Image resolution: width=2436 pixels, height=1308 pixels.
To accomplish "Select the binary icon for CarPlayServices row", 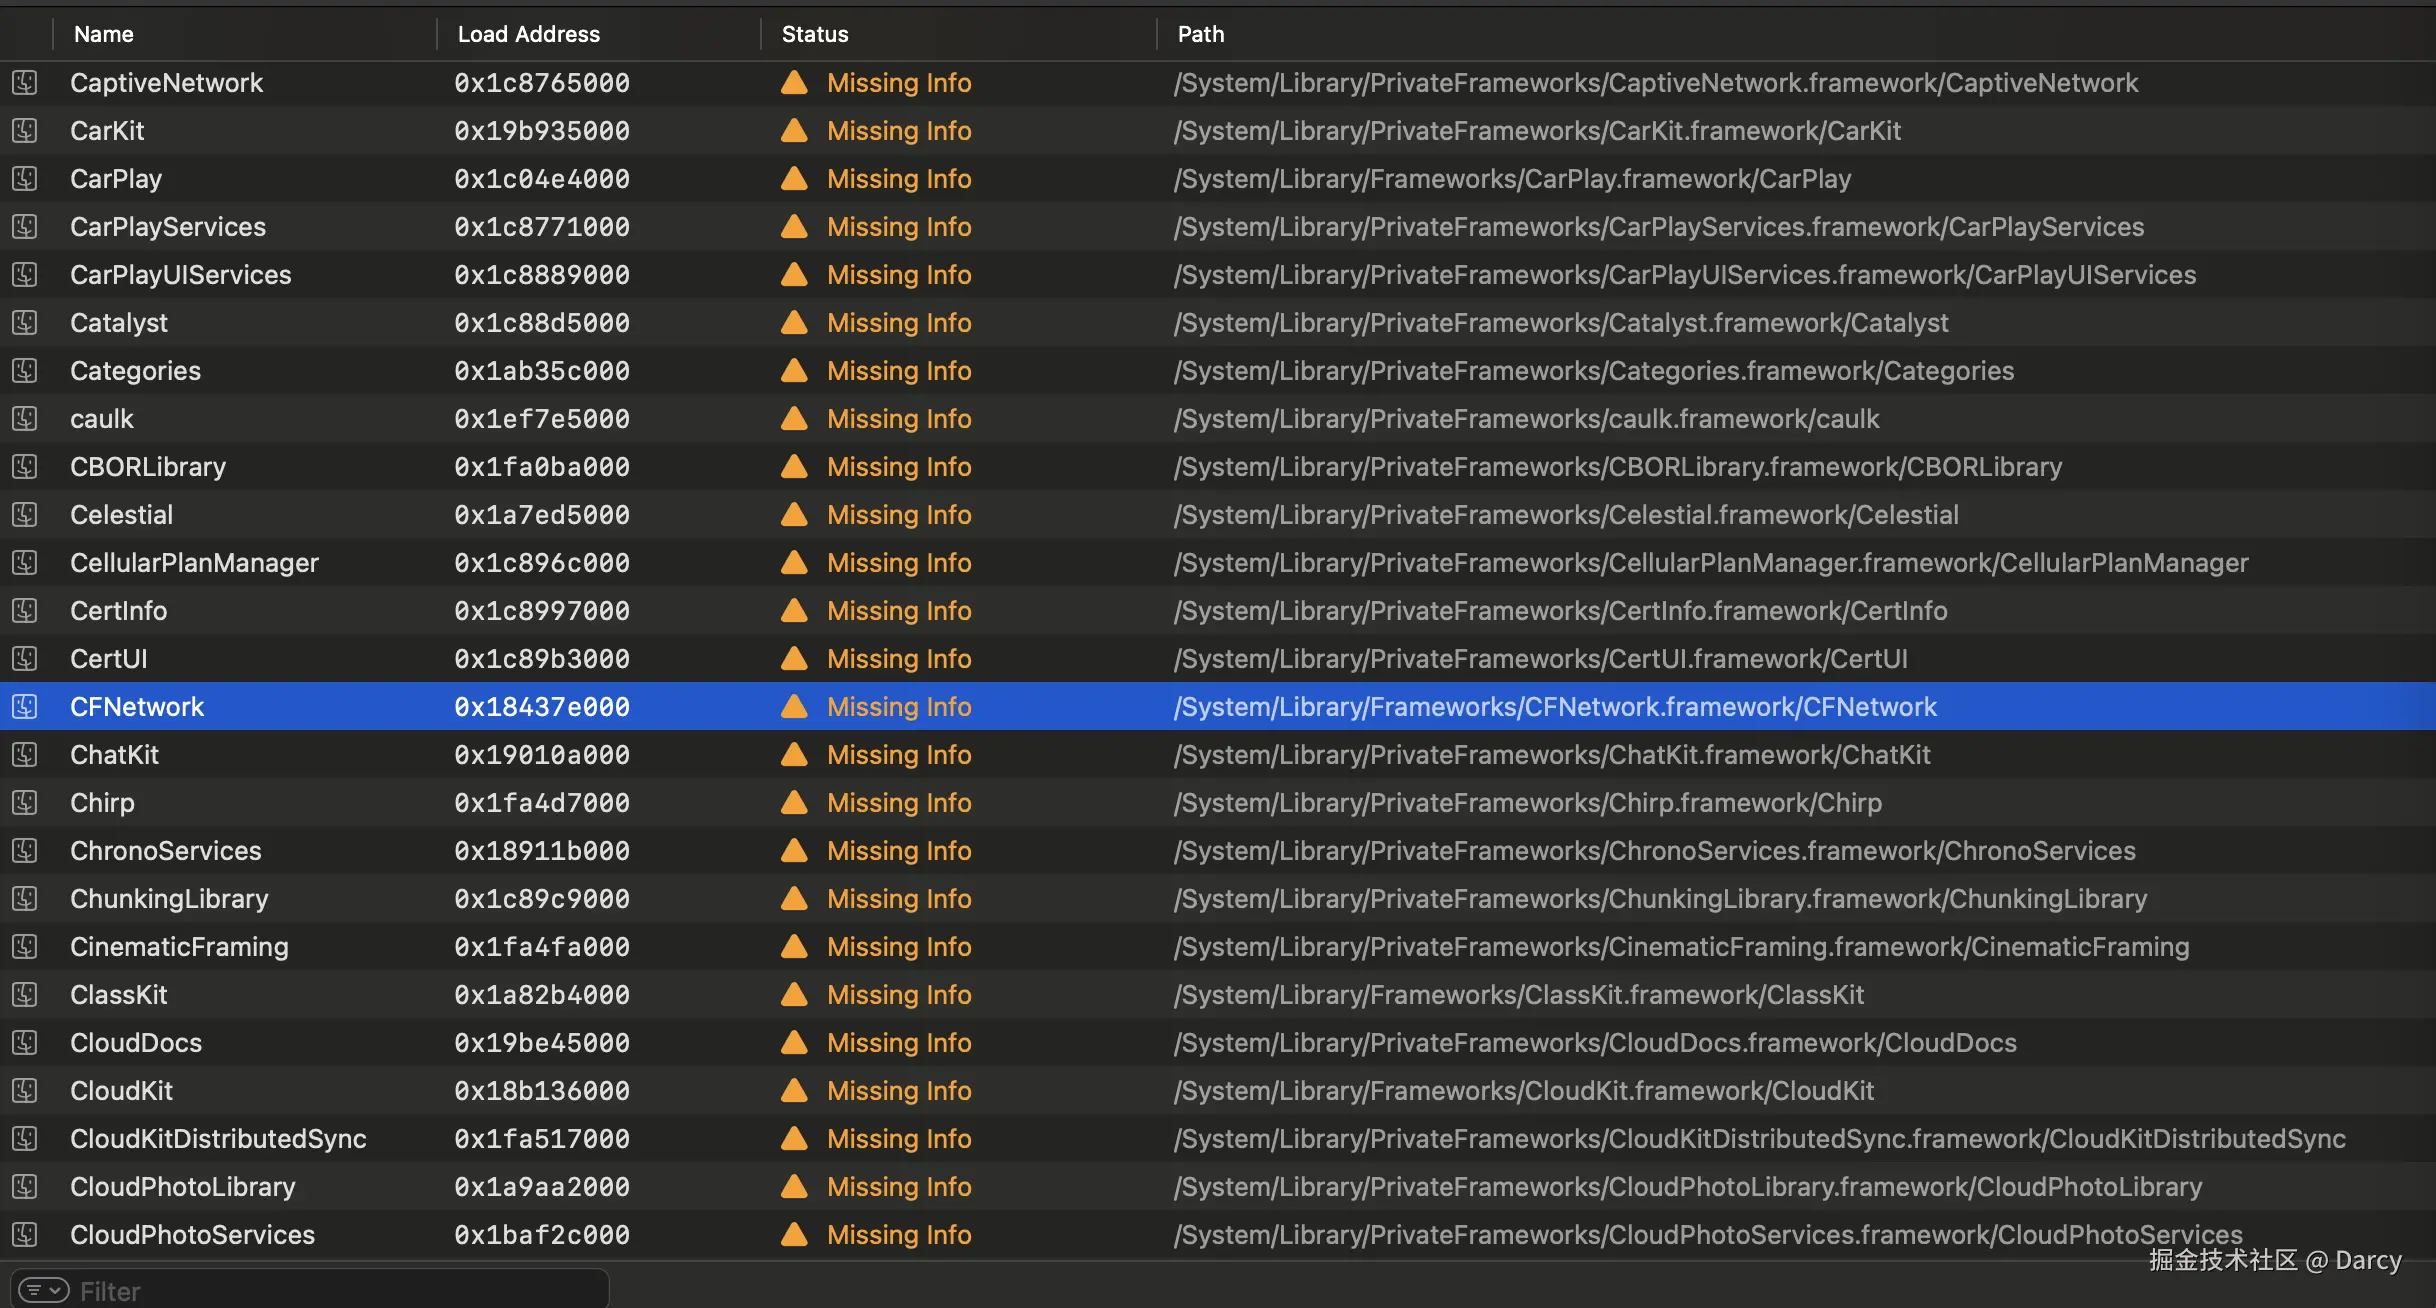I will [x=25, y=226].
